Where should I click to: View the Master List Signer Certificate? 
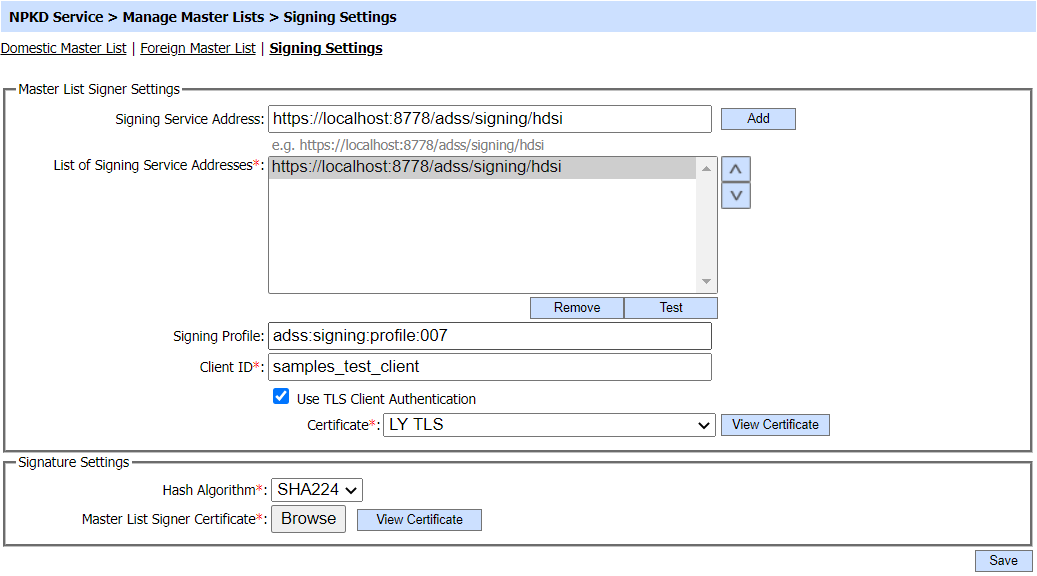pyautogui.click(x=419, y=520)
